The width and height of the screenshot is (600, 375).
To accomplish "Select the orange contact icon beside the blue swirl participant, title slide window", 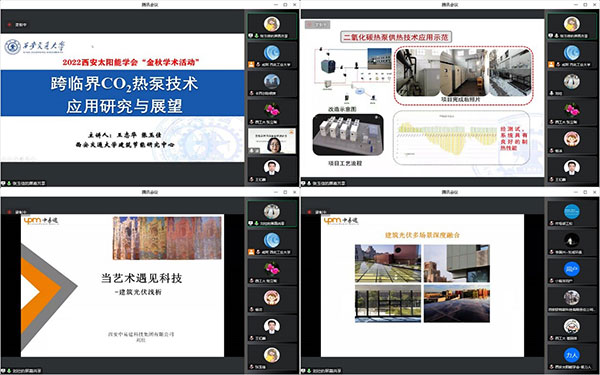I will (x=251, y=65).
